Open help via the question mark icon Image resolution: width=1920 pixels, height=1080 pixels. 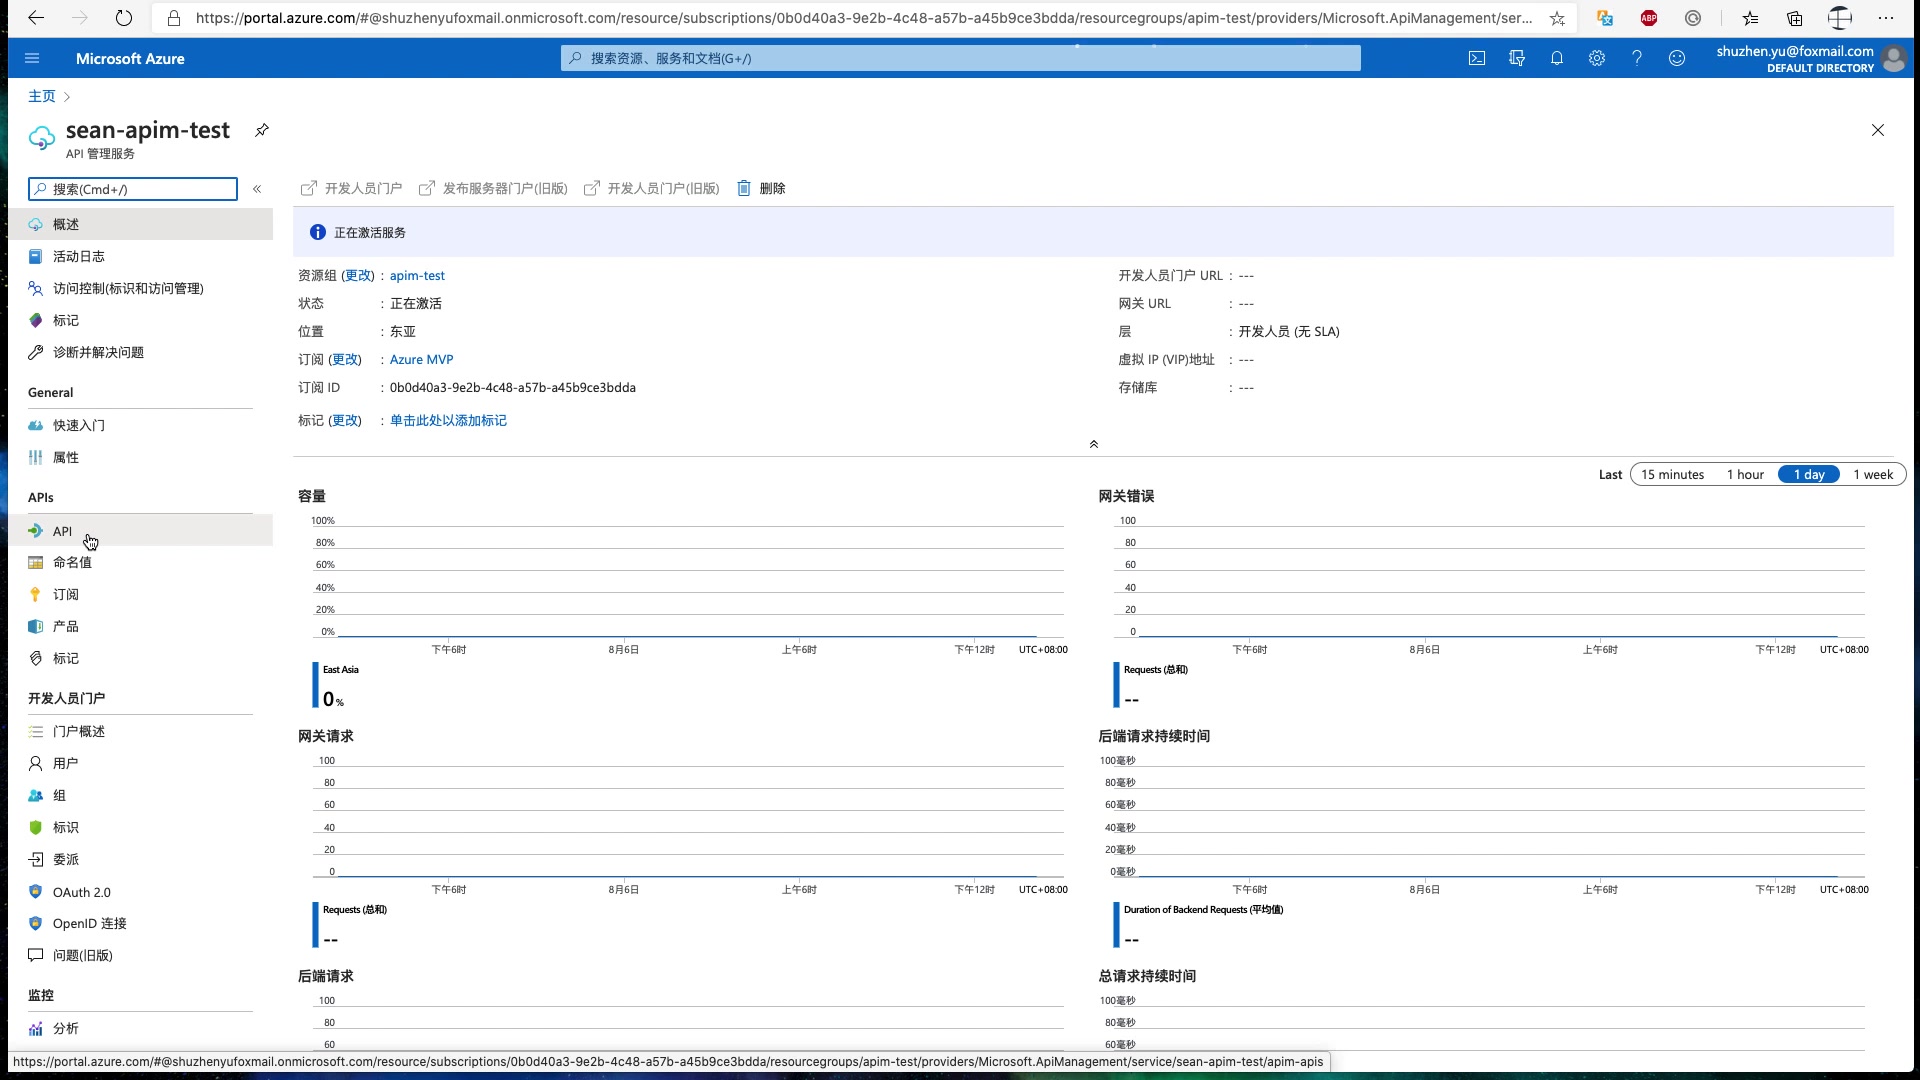click(1636, 58)
